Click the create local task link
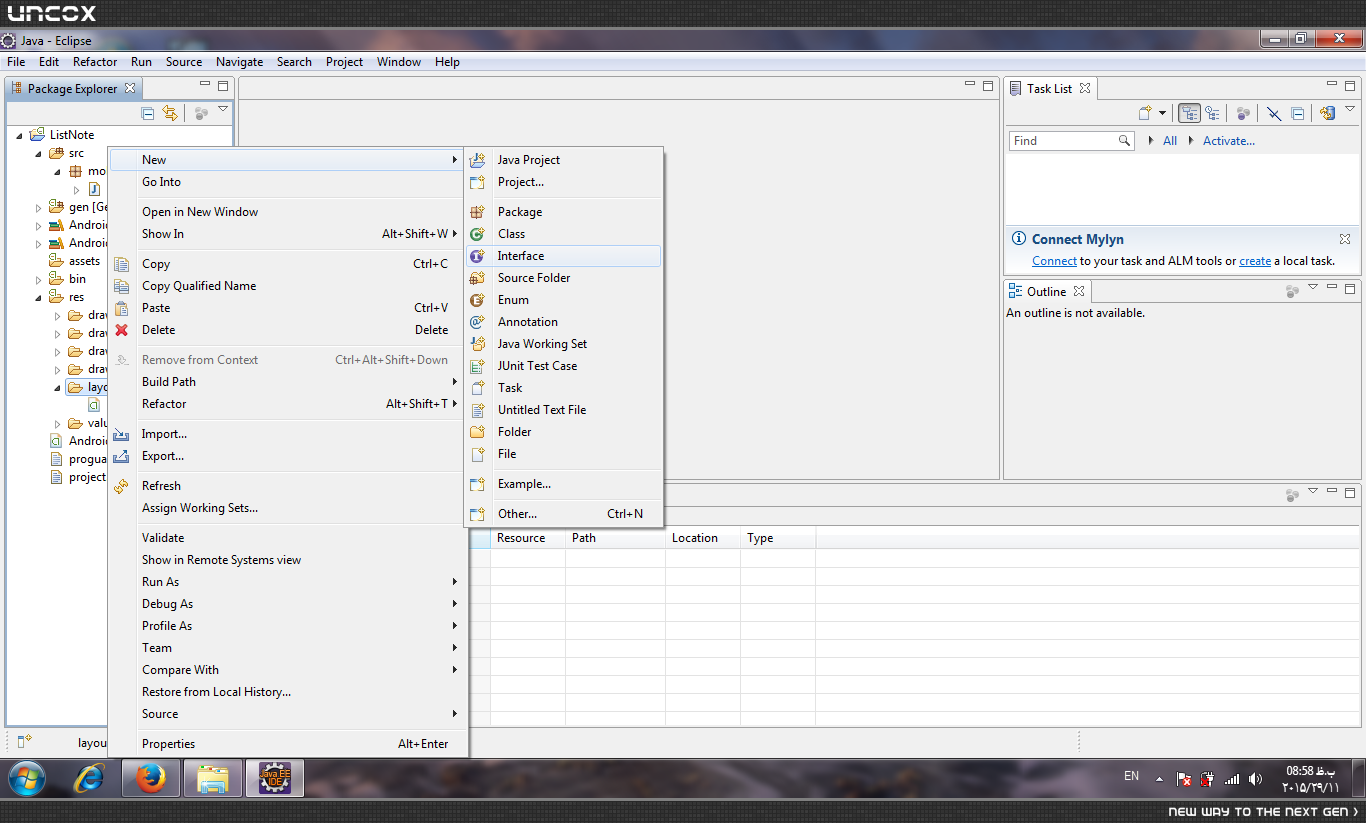The width and height of the screenshot is (1366, 823). (1255, 261)
